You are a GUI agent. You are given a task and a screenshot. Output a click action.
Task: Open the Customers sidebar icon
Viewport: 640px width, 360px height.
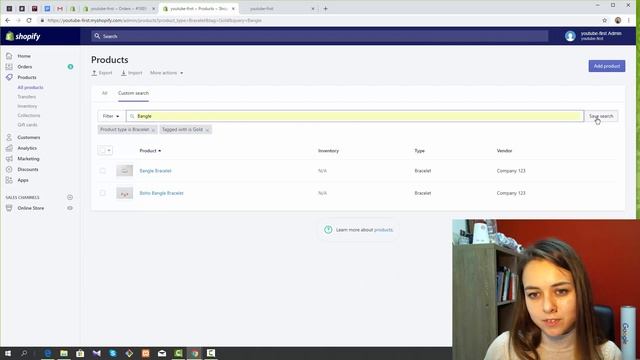9,138
